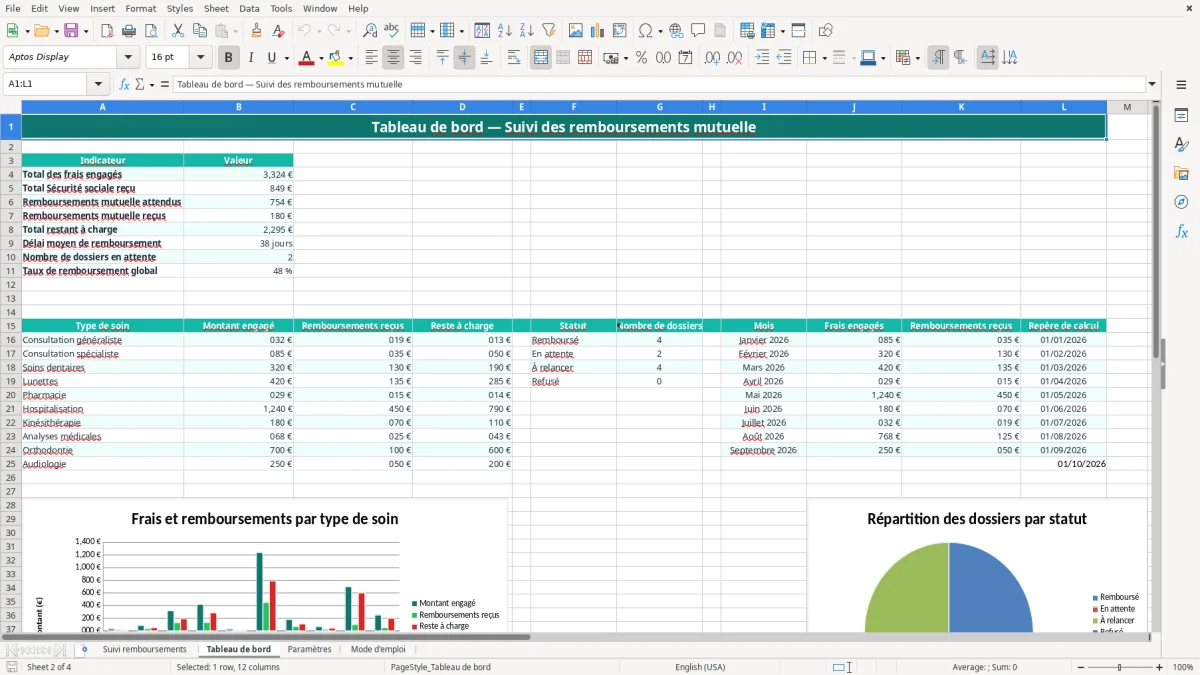Open the Styles menu
This screenshot has width=1200, height=675.
click(x=180, y=8)
